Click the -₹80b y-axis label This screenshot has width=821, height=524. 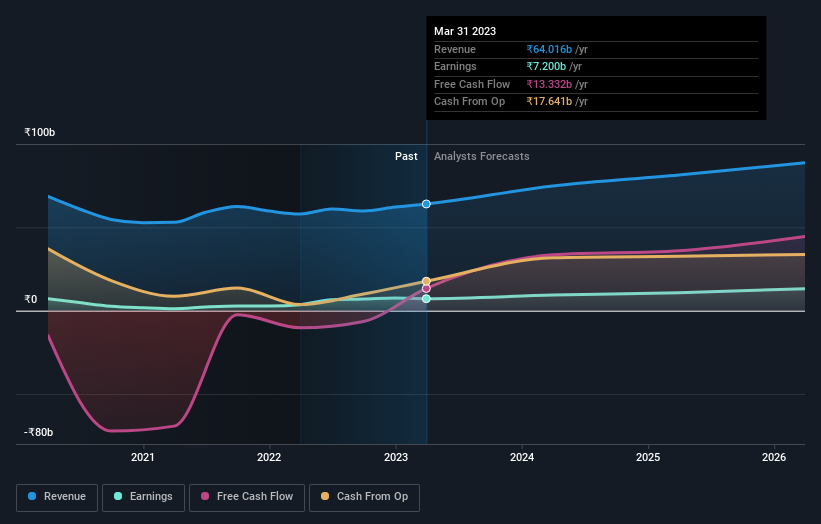(x=38, y=432)
